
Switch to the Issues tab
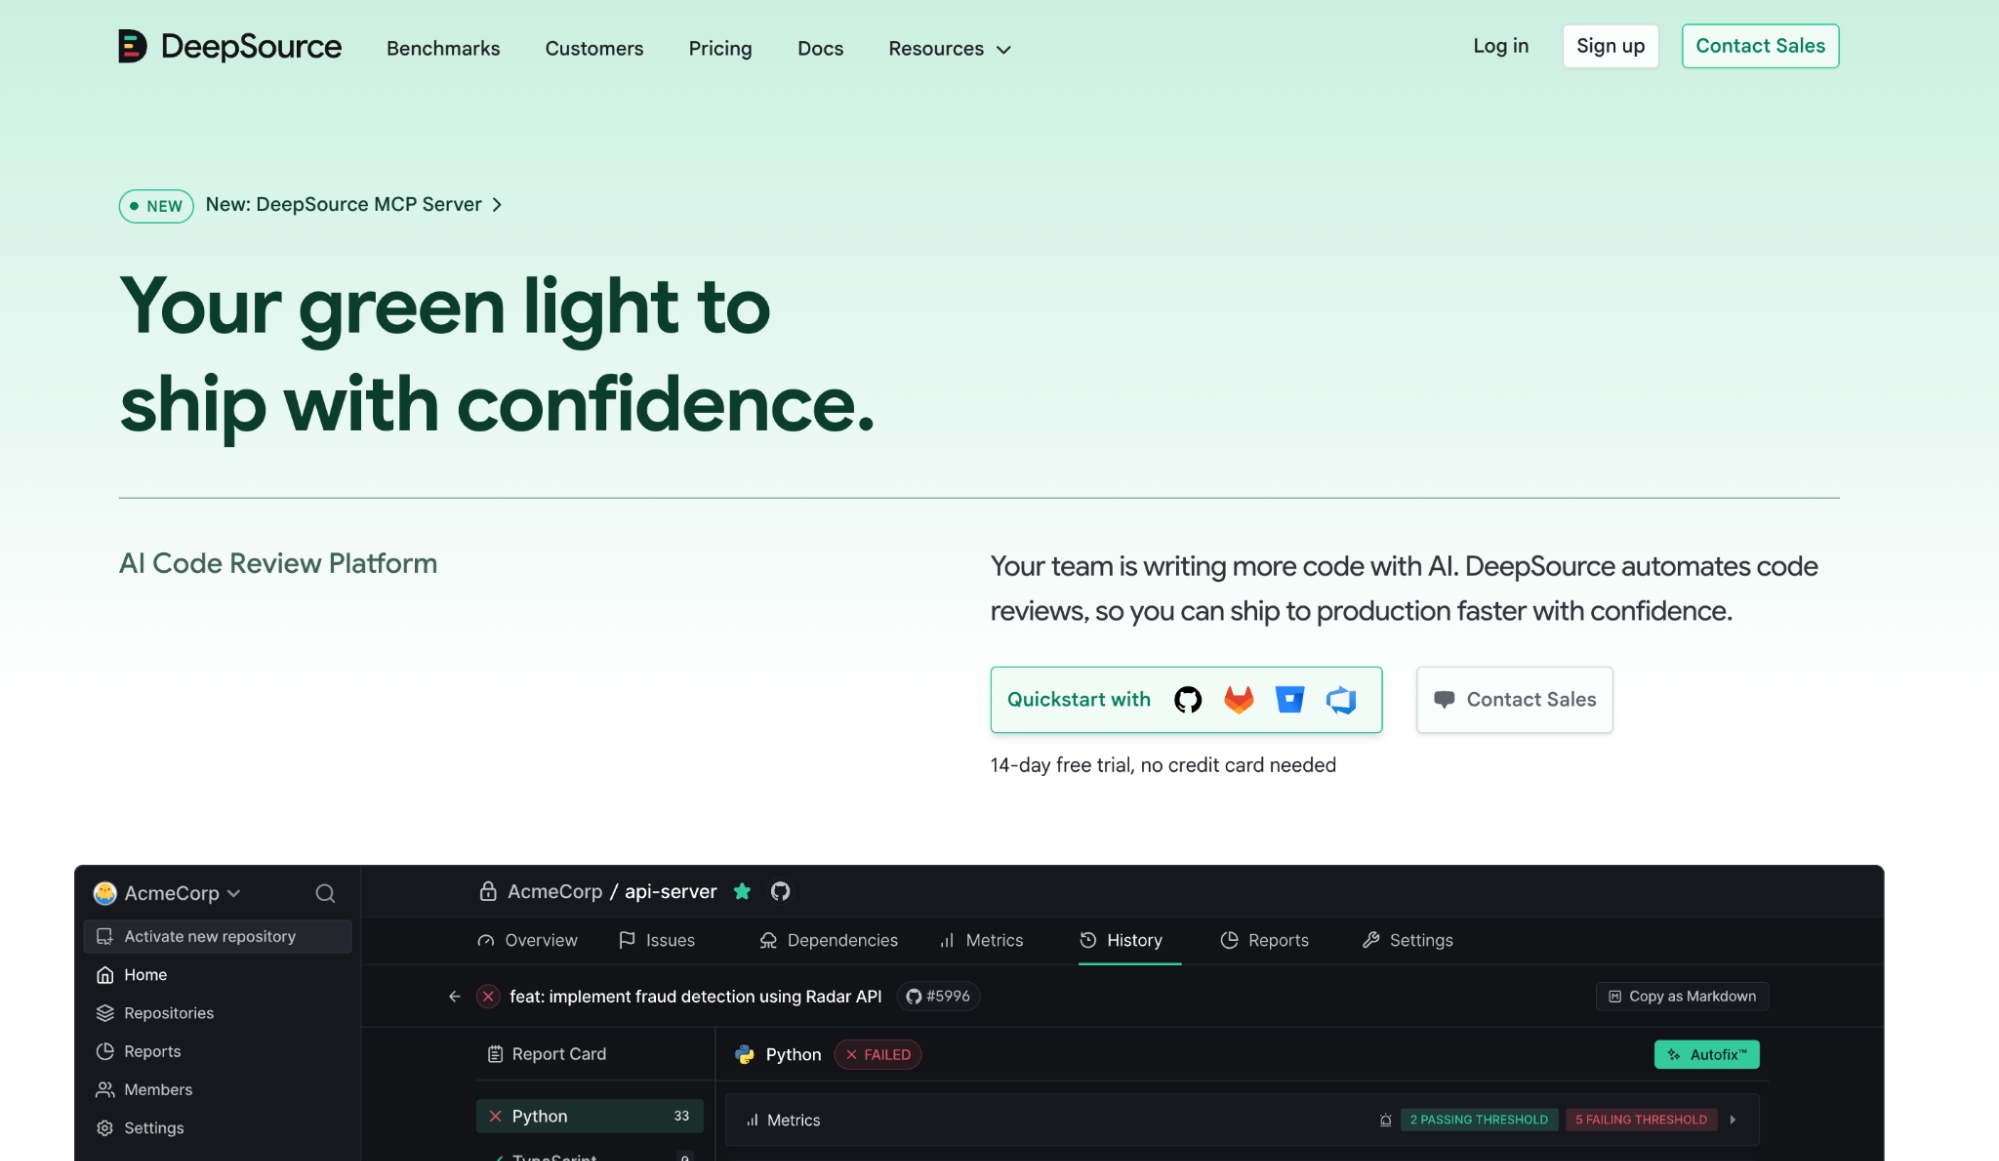click(657, 940)
